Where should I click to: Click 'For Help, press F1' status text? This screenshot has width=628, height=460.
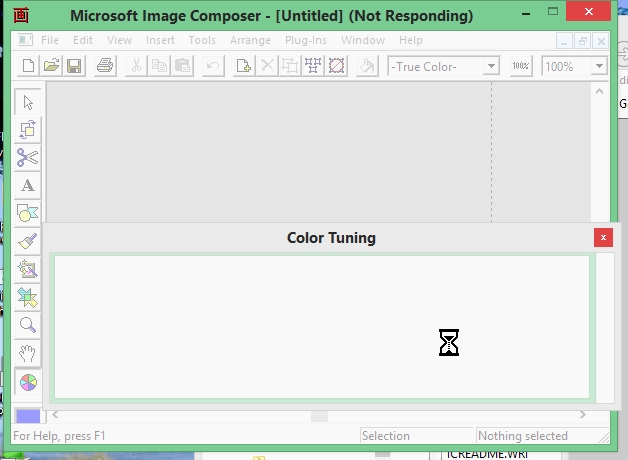pos(59,436)
